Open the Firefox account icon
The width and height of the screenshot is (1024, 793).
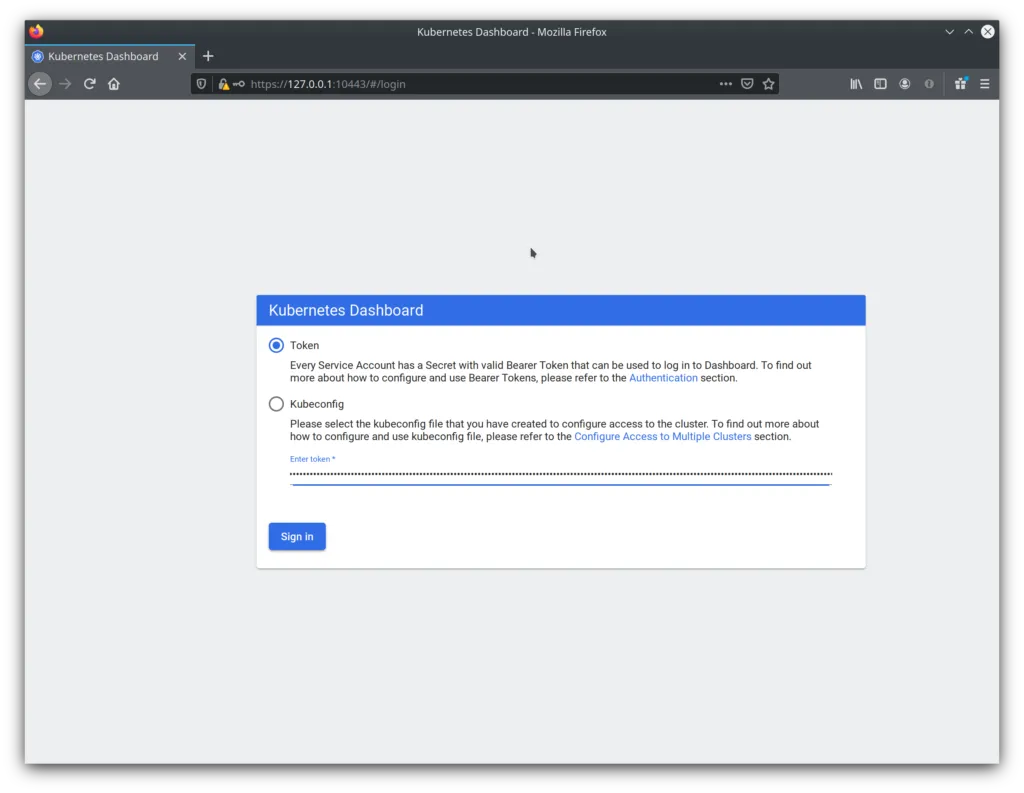(904, 84)
